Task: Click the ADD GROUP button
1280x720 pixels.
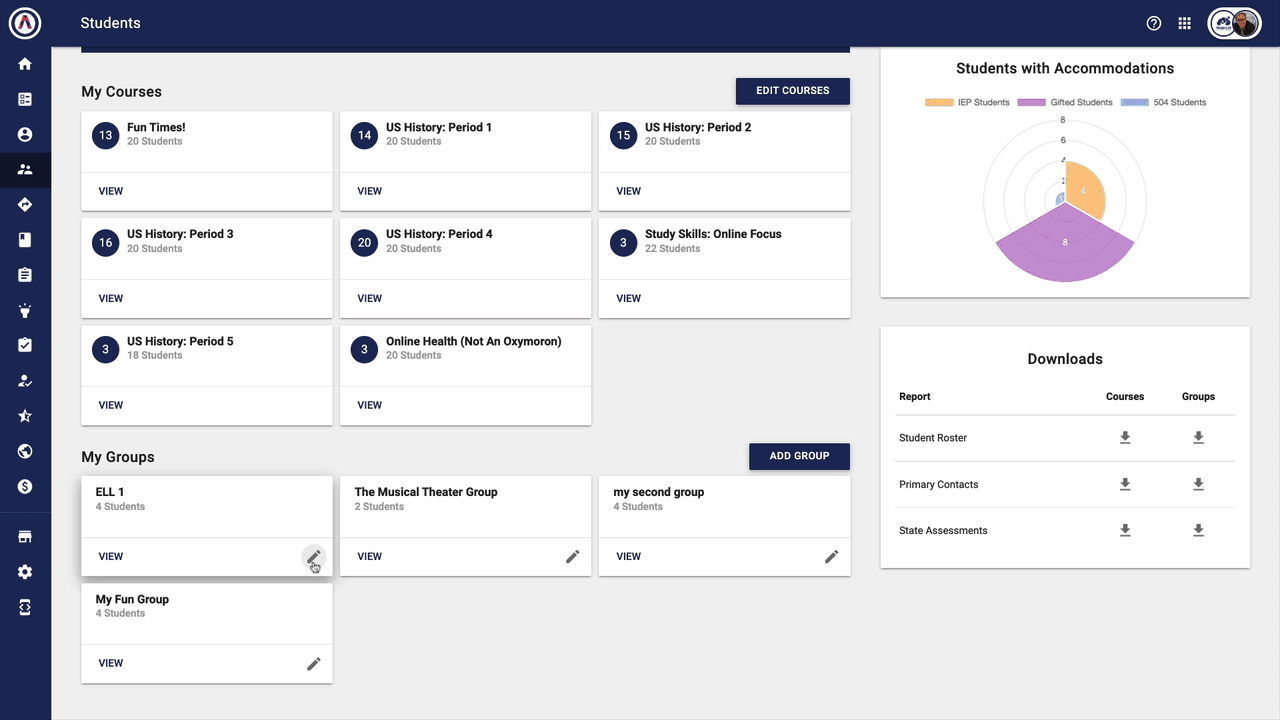Action: pos(799,456)
